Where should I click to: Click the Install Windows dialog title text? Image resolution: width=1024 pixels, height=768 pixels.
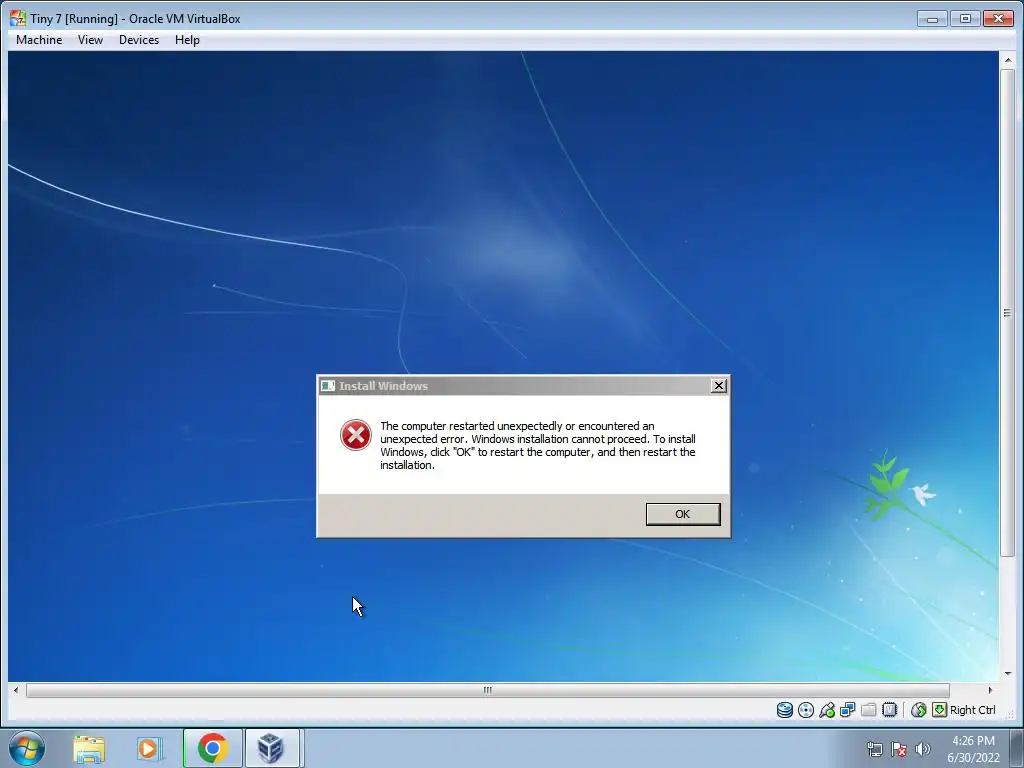pos(383,386)
